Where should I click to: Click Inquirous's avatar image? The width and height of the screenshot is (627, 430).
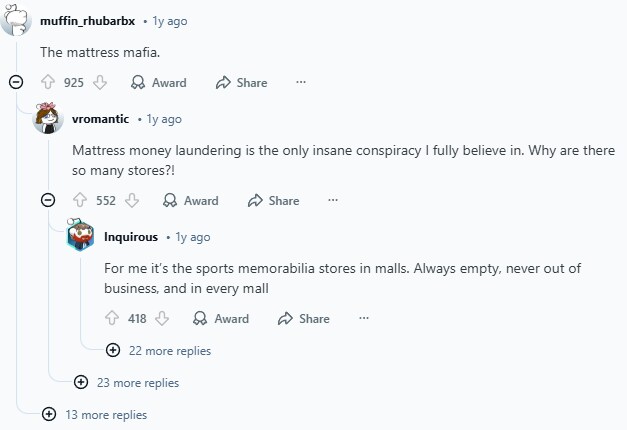80,238
